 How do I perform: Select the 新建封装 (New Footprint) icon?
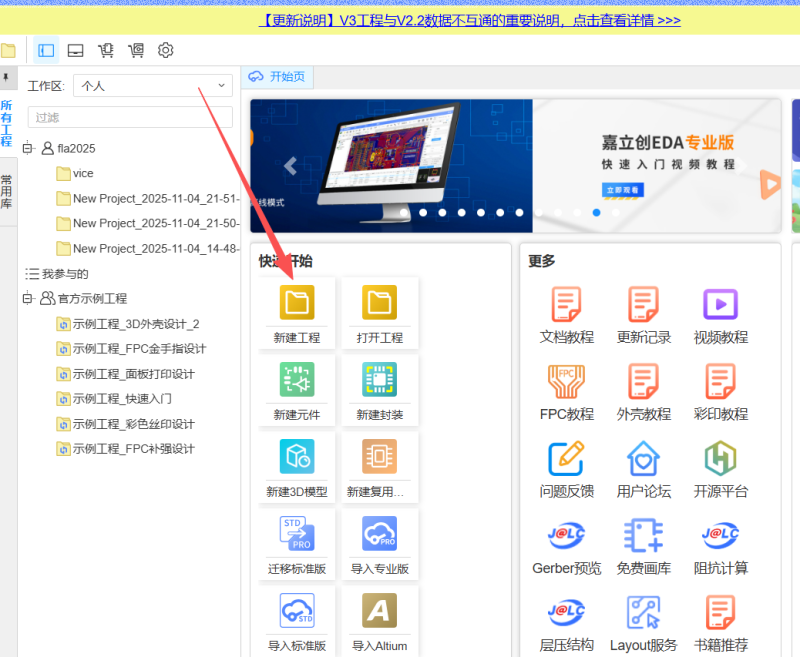(380, 380)
